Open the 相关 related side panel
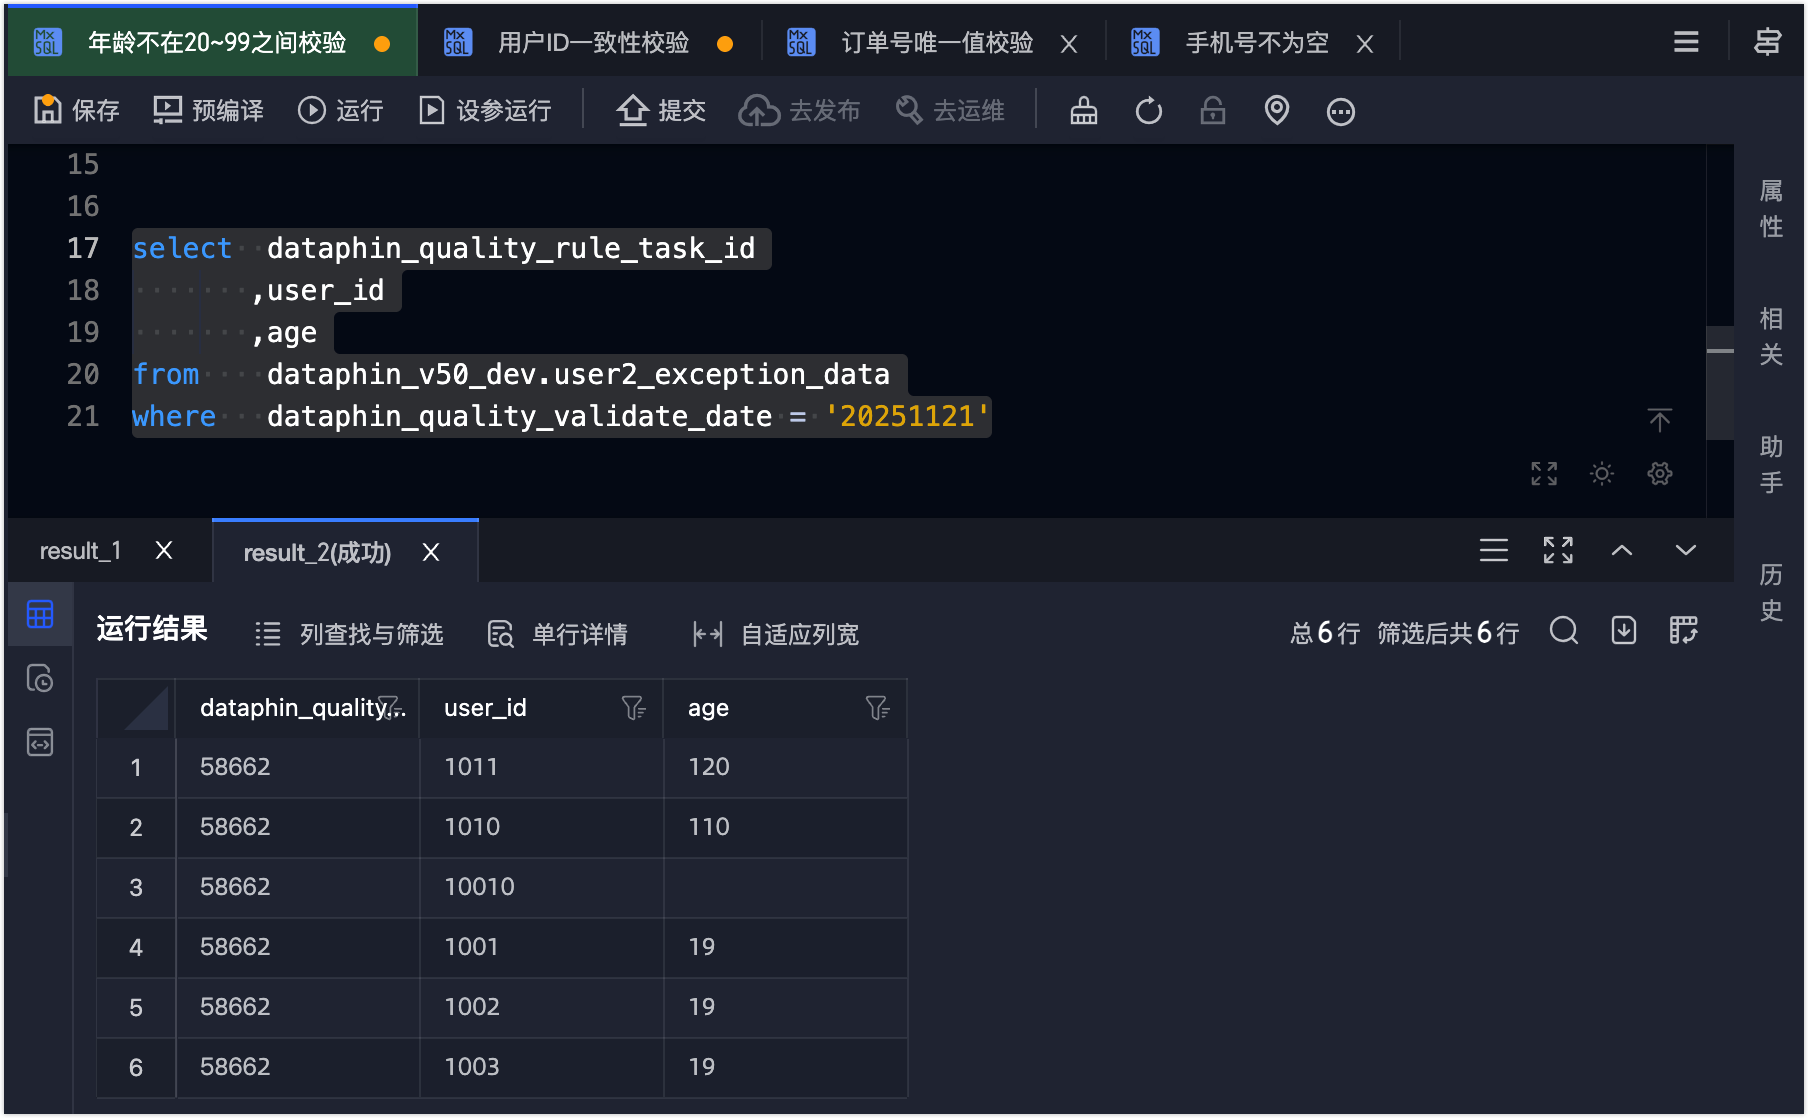 [1771, 336]
